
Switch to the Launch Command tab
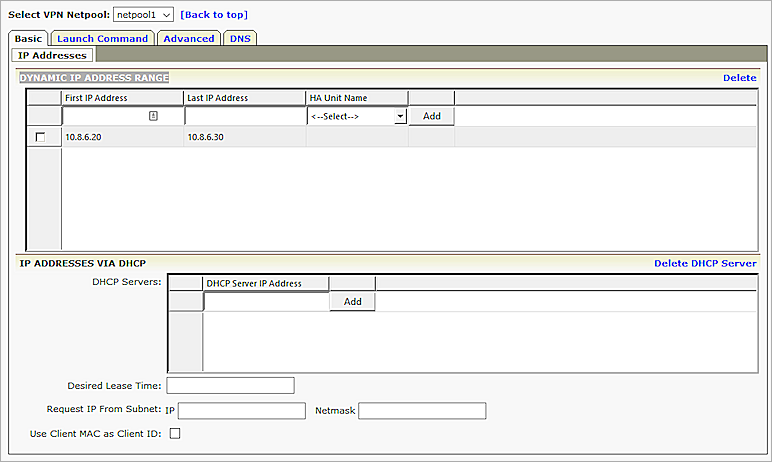pos(103,38)
